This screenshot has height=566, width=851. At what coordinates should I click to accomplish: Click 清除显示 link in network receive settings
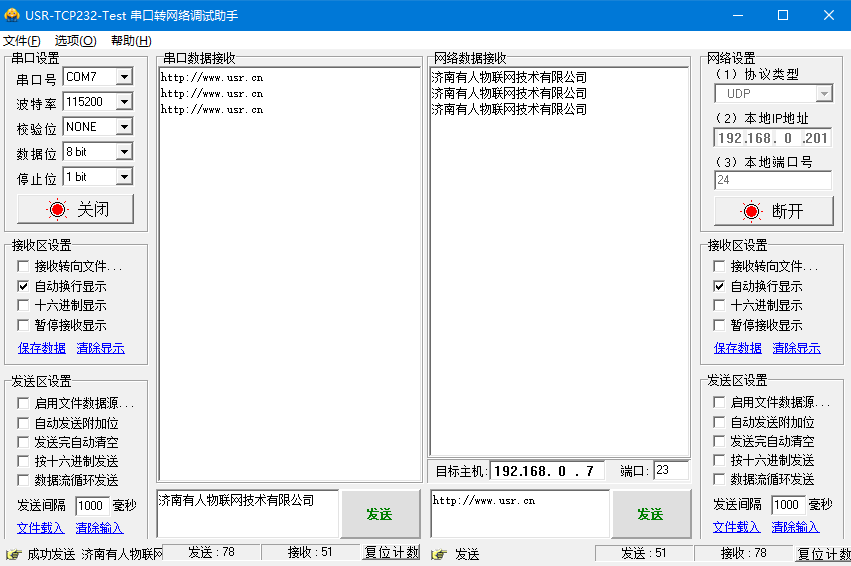(x=796, y=348)
